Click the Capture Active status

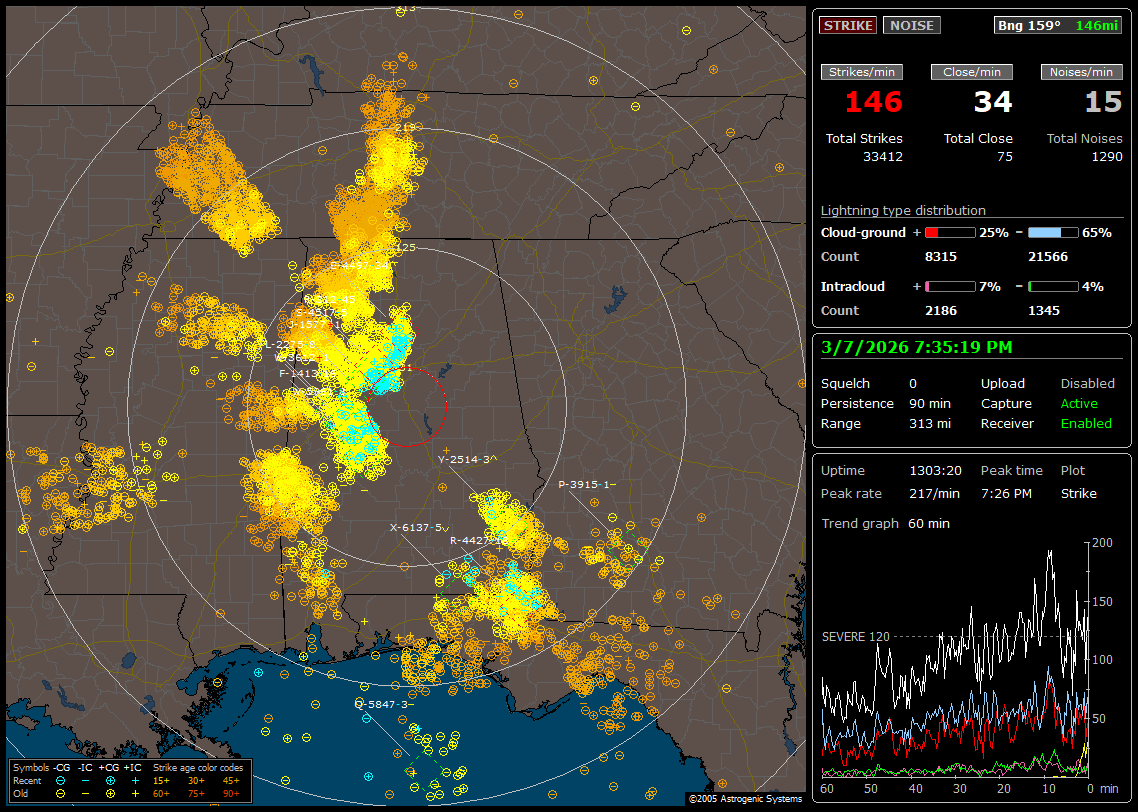[x=1079, y=403]
